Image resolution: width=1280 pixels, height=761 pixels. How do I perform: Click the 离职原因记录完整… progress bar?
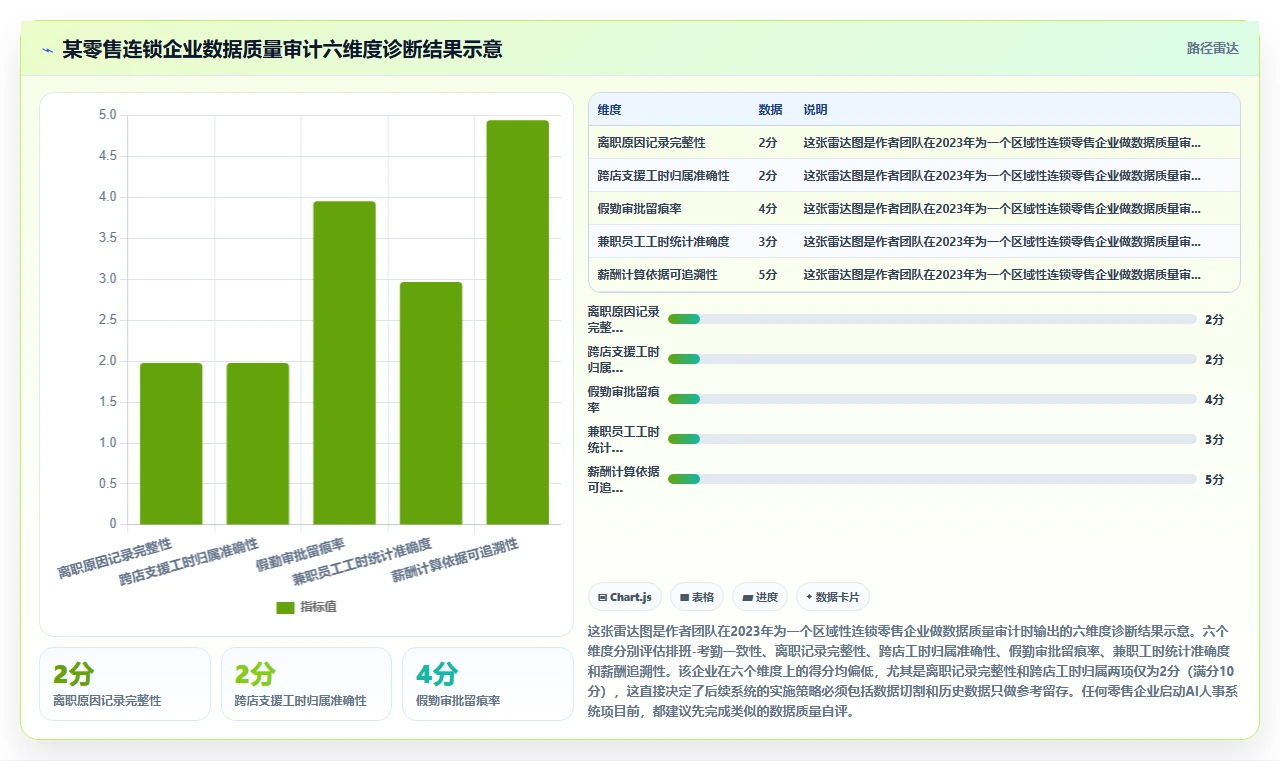tap(932, 319)
